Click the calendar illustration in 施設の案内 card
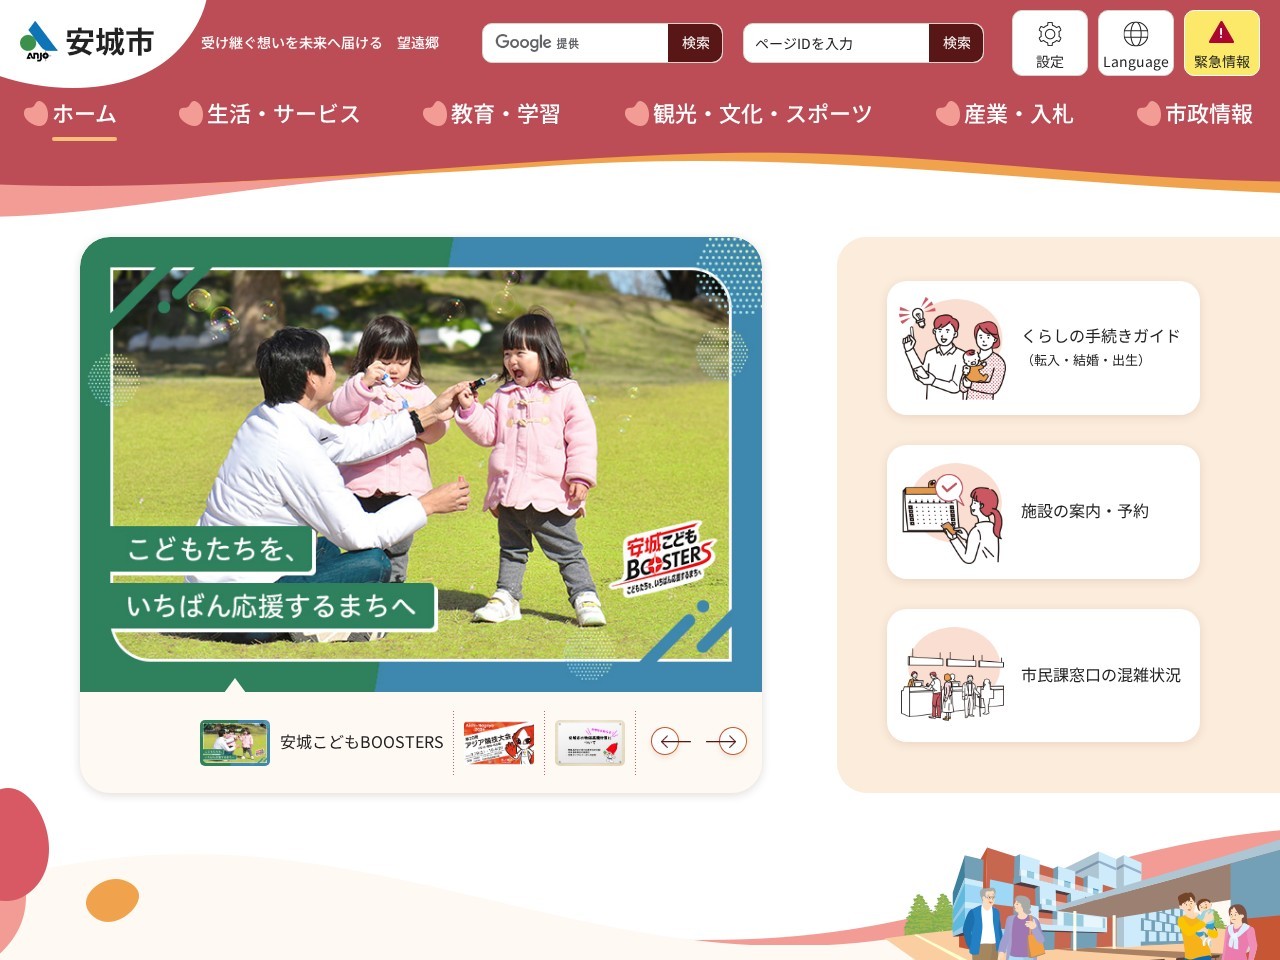 952,512
